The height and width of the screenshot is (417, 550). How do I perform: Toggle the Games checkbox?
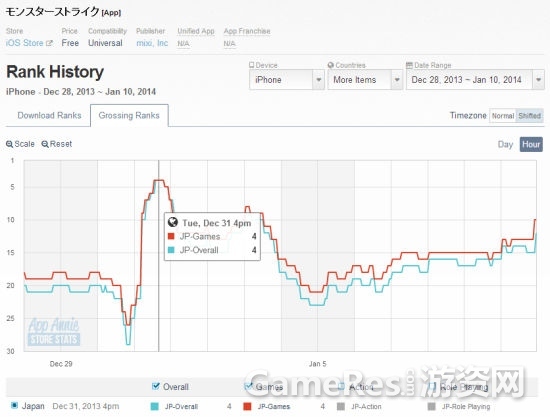248,386
